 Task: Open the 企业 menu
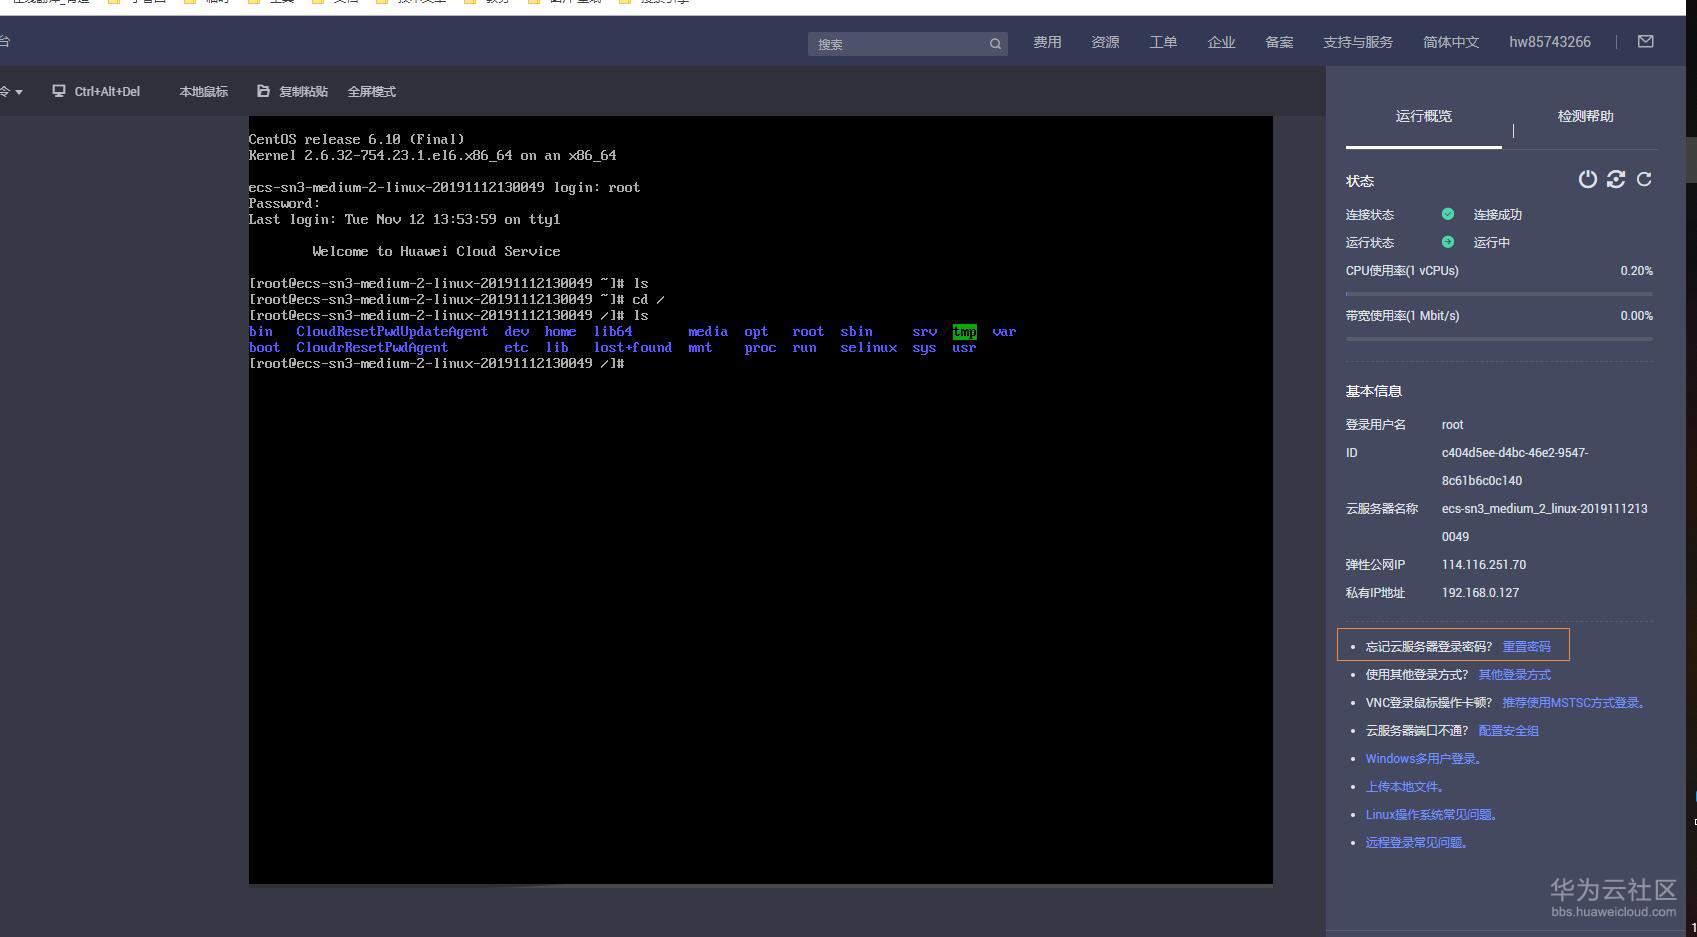(1221, 42)
